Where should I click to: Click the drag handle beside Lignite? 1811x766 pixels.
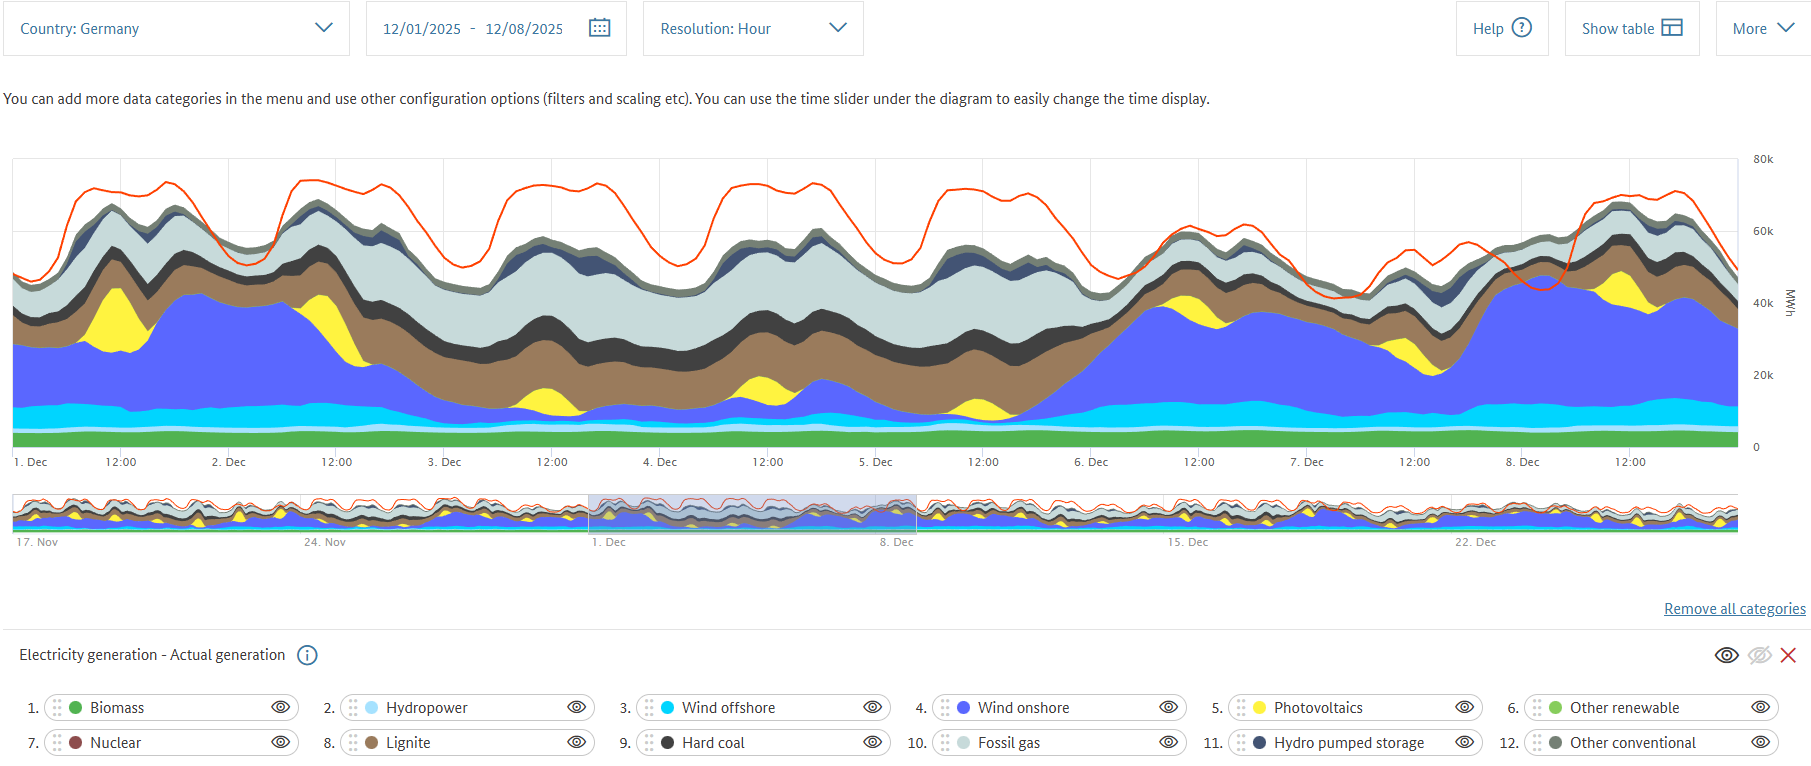(x=353, y=743)
